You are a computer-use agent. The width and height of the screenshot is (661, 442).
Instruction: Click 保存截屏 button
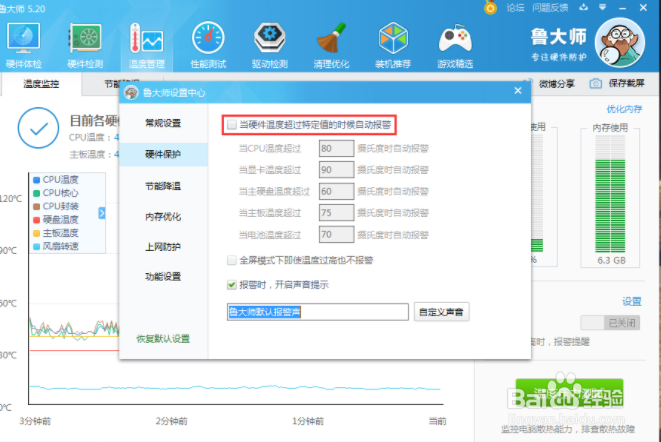pyautogui.click(x=626, y=83)
